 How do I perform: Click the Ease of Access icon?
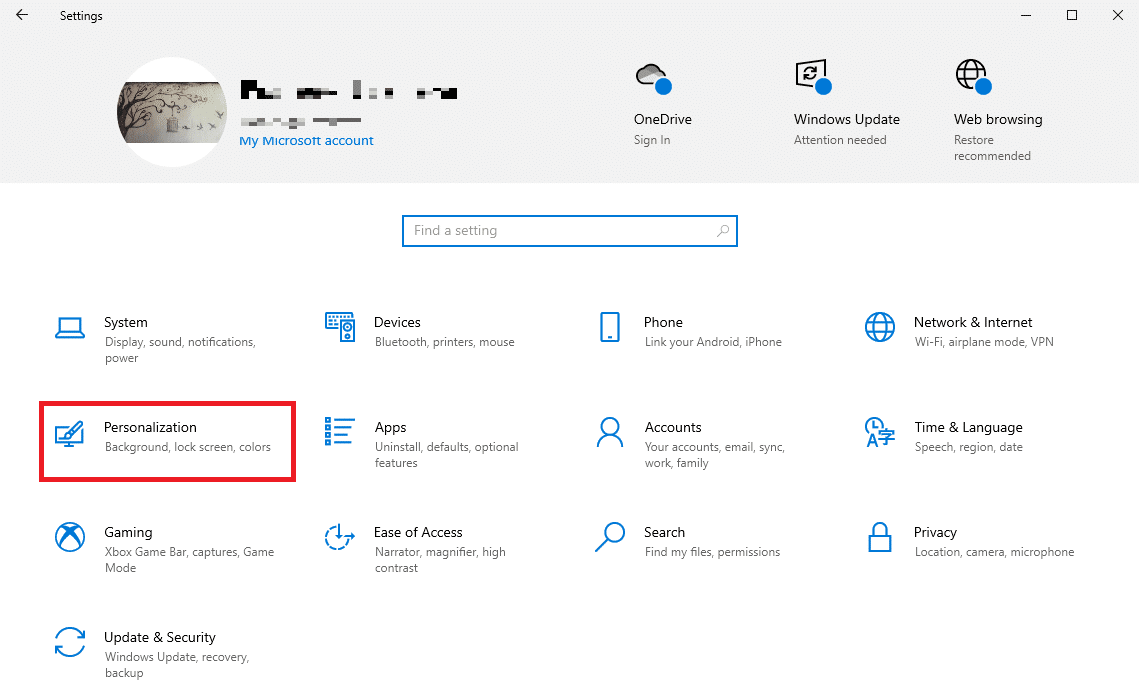[x=340, y=537]
